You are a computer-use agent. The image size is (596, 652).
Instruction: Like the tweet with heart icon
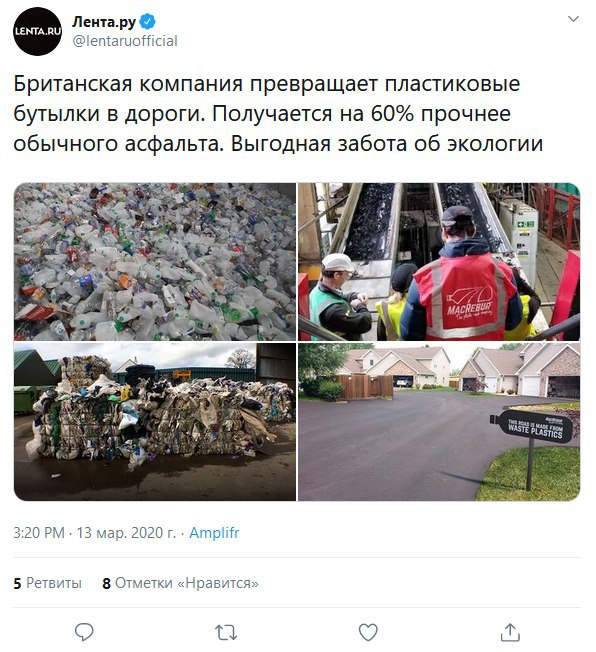[x=368, y=632]
